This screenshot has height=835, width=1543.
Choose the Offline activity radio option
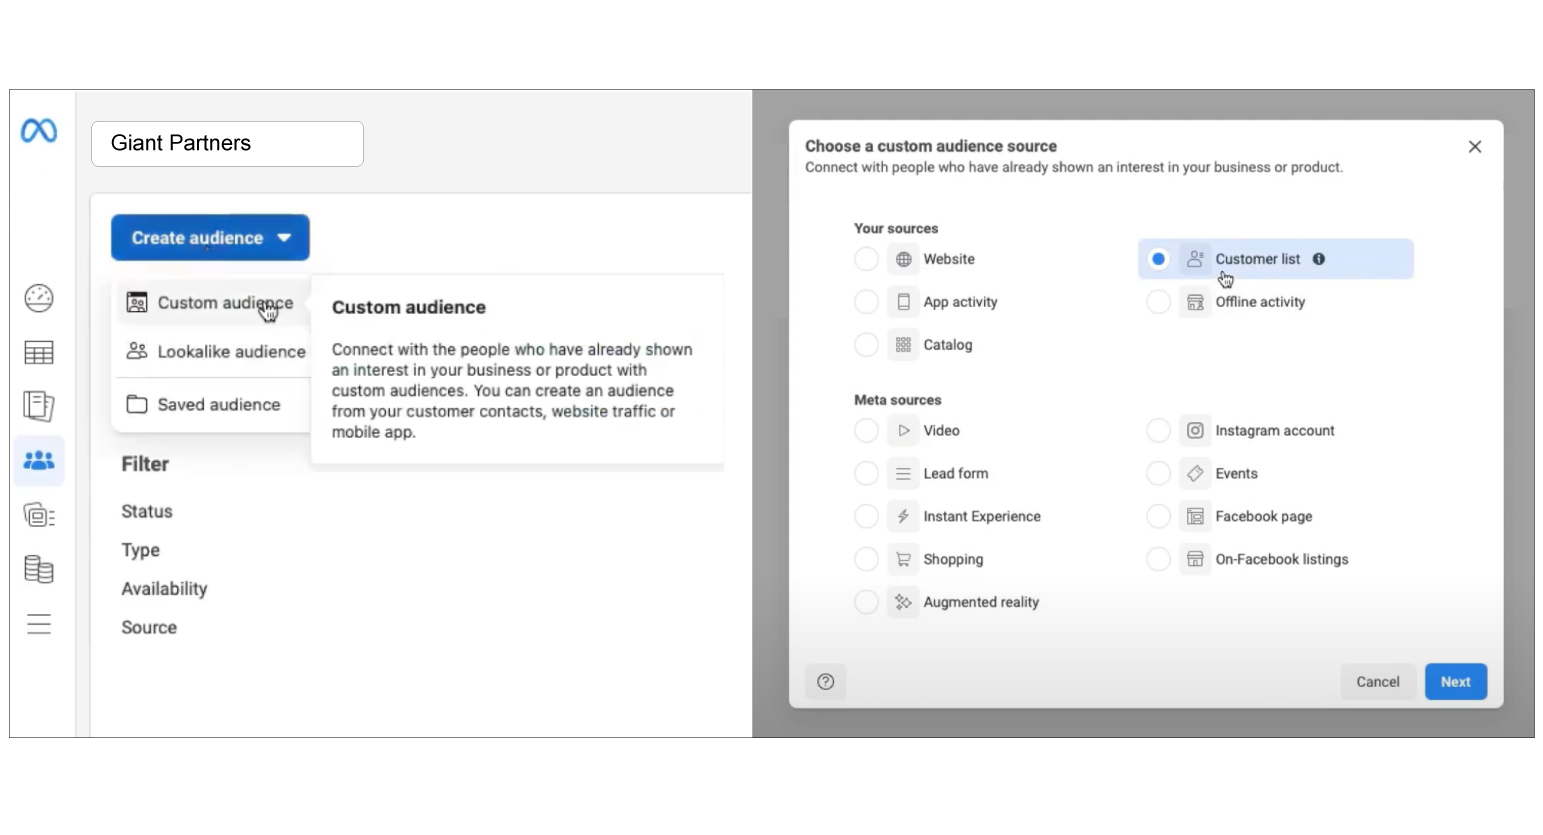(1158, 302)
